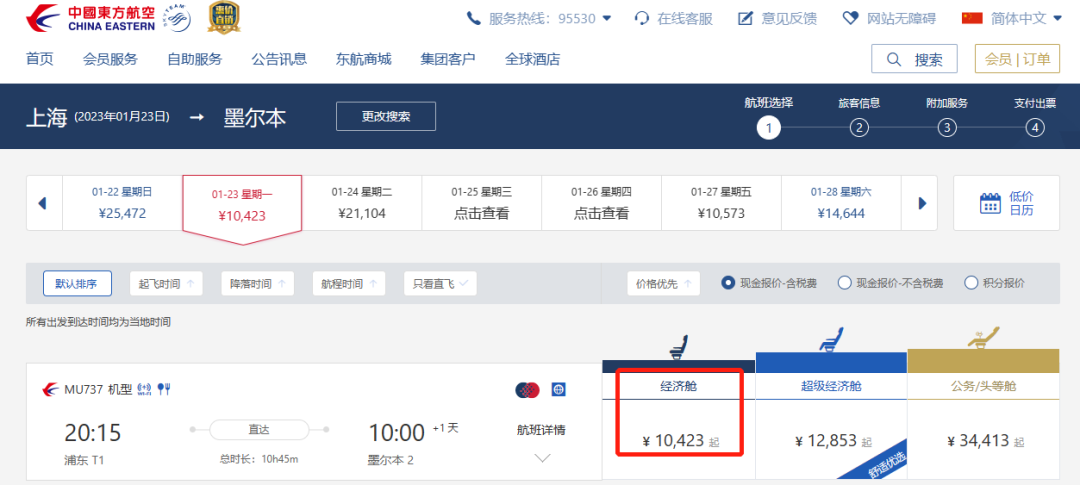Toggle the 只看直飞 filter

point(440,283)
